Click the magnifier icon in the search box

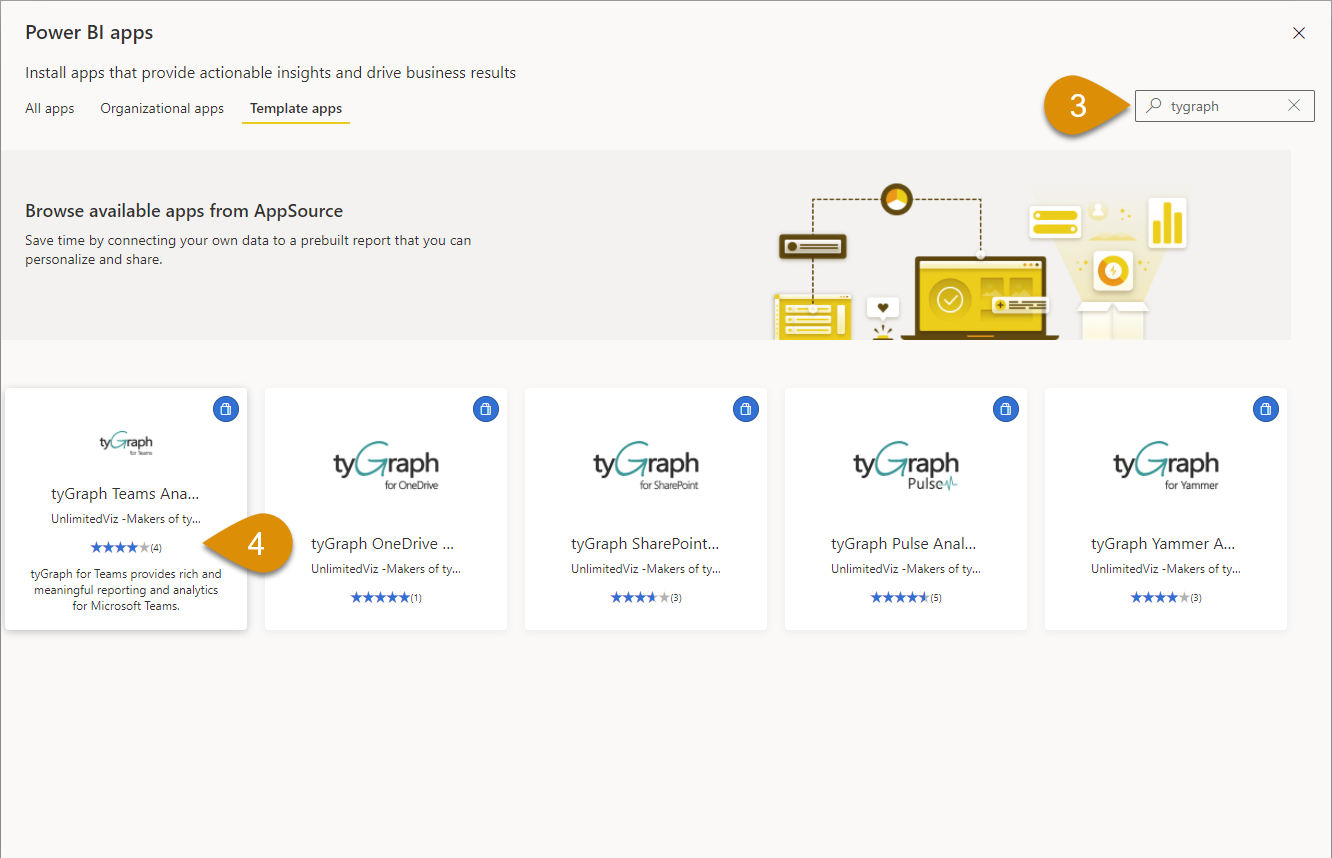click(1152, 105)
